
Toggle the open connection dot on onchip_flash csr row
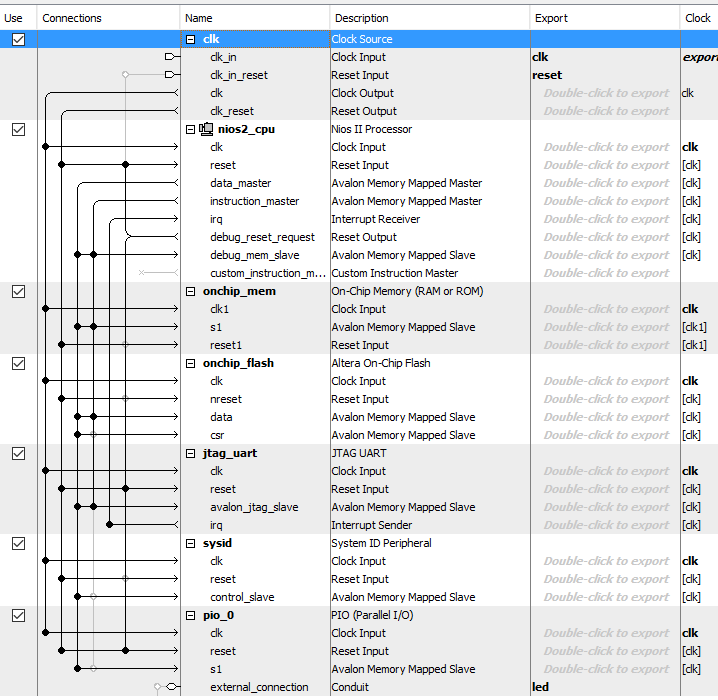93,435
